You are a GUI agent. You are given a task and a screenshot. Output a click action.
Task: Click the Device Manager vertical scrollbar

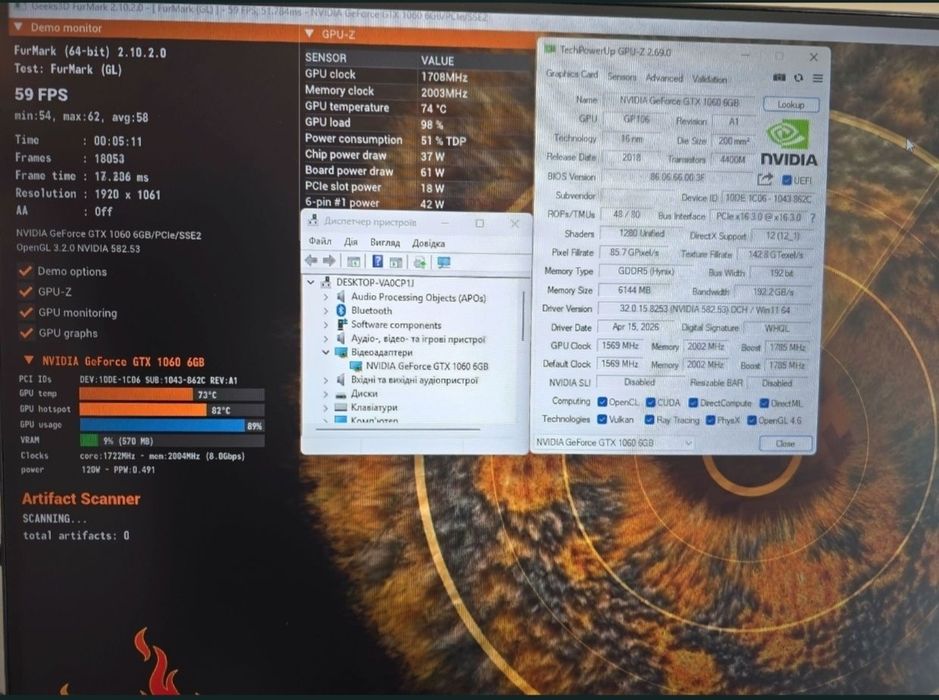tap(523, 316)
